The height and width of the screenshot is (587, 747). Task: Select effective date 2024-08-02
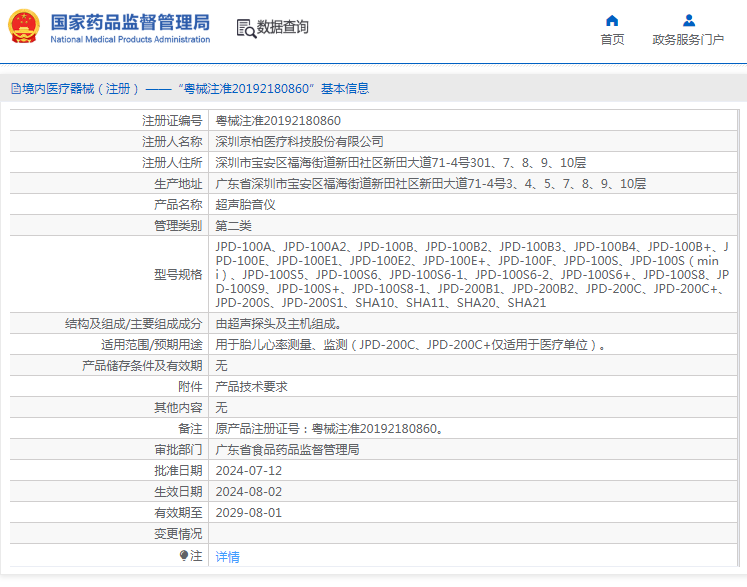click(x=249, y=492)
